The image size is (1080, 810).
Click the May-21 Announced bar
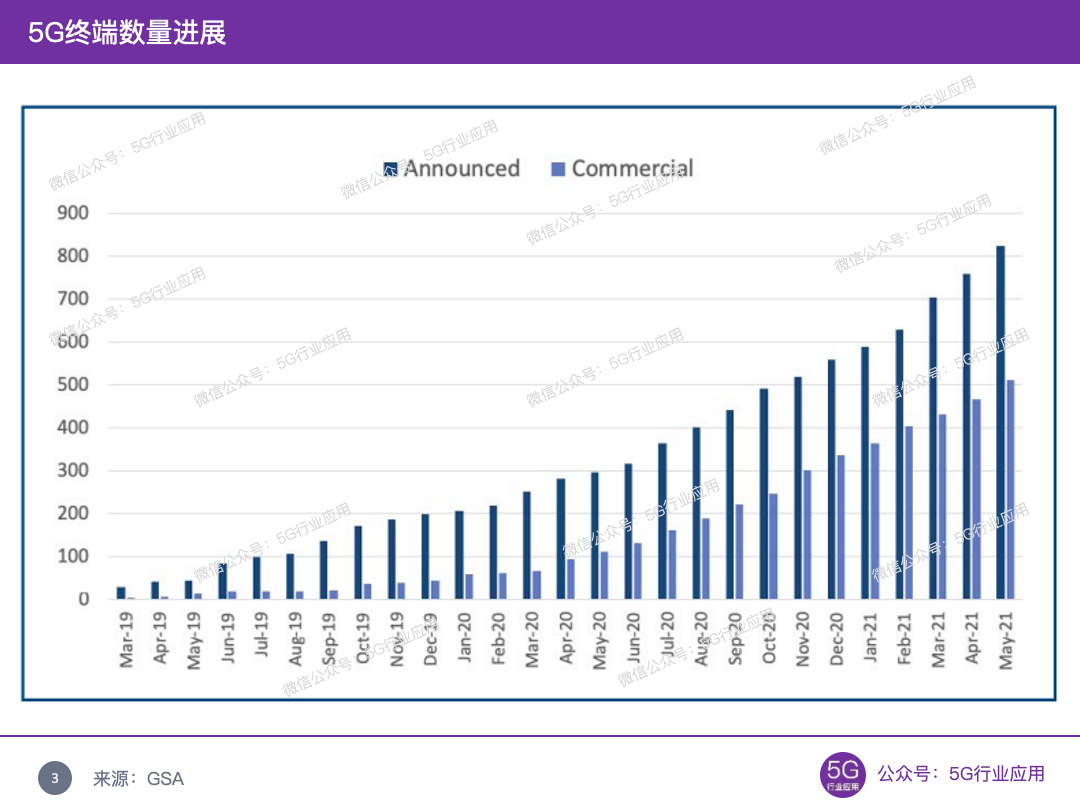(1000, 422)
